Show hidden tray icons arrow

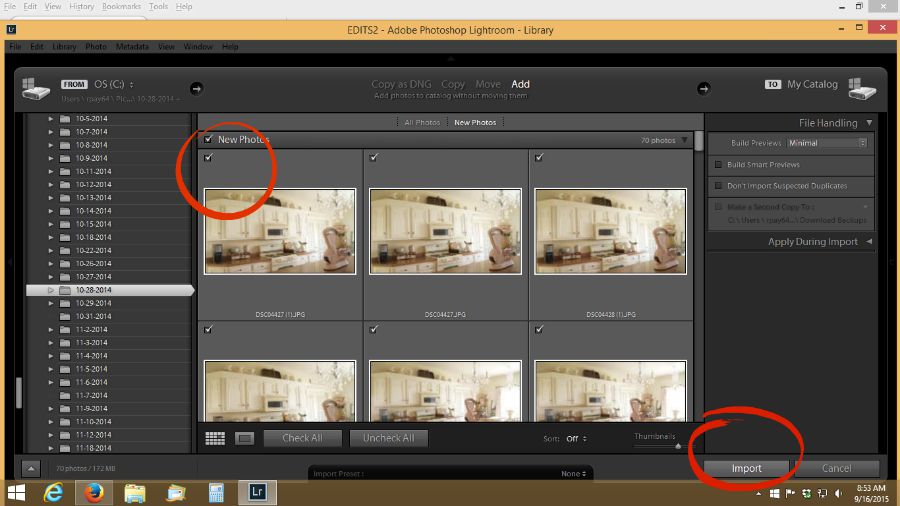[x=758, y=493]
